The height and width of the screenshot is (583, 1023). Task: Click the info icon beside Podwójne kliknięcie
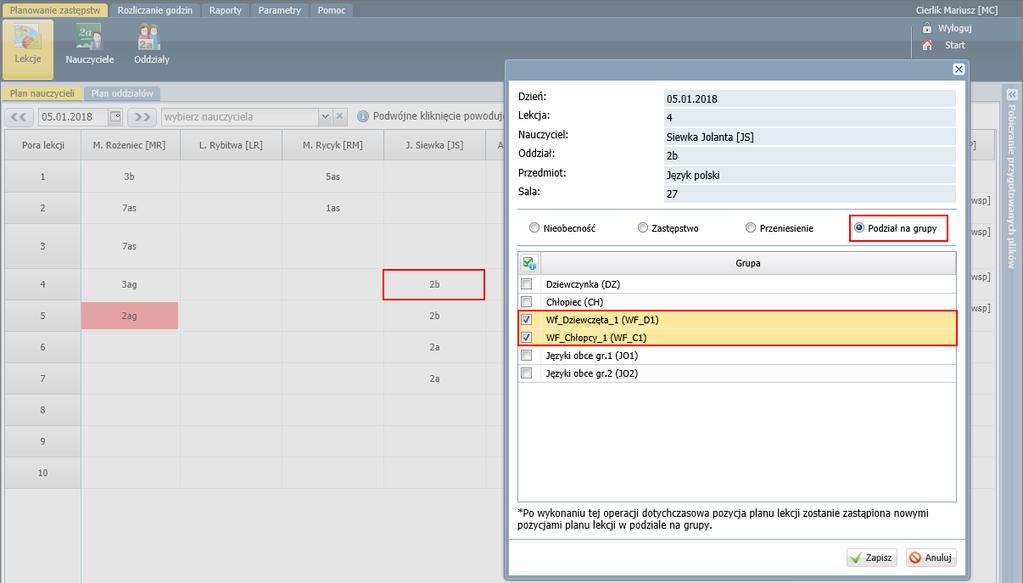point(363,117)
